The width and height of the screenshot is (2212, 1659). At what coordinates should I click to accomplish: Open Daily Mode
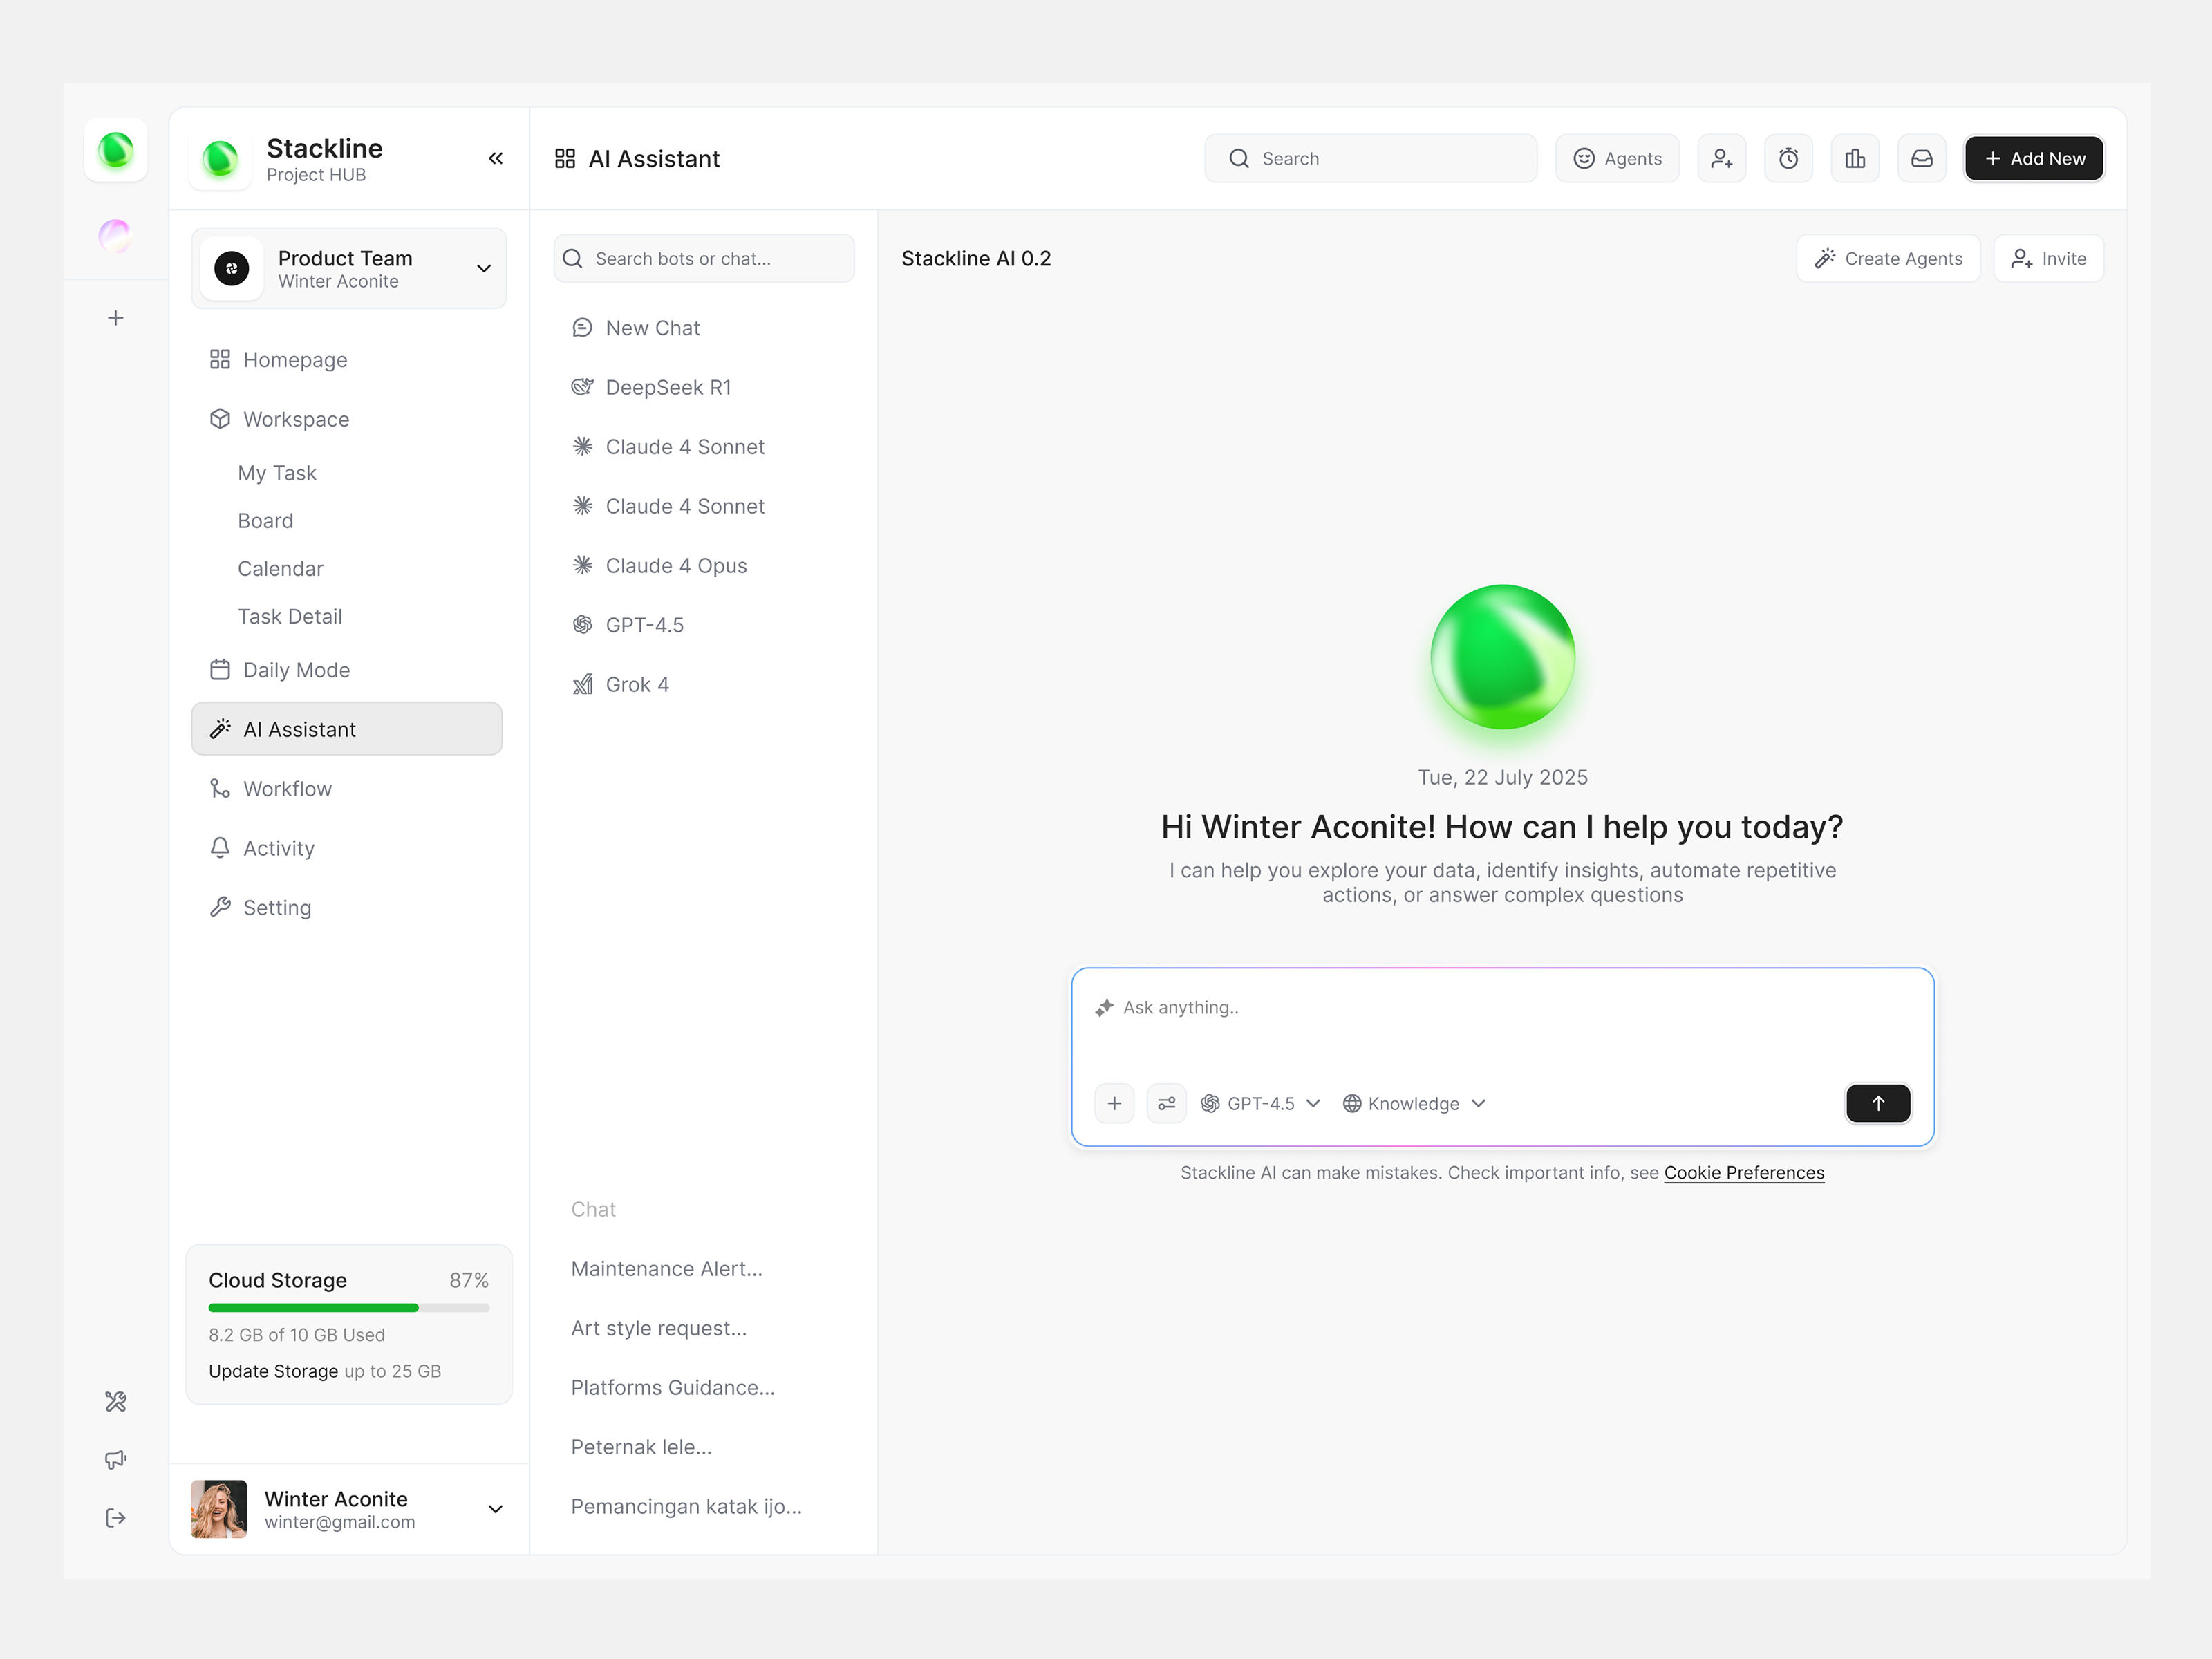pyautogui.click(x=347, y=670)
